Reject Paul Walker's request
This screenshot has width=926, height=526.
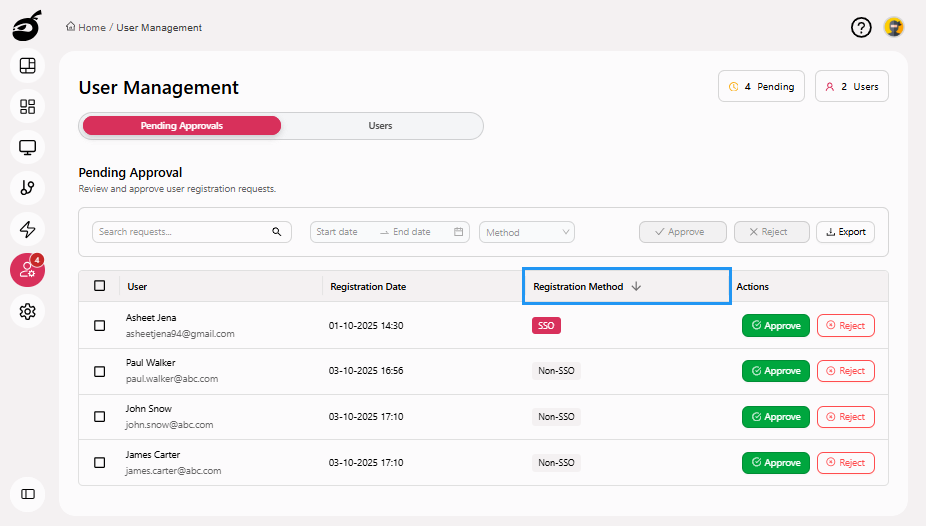pyautogui.click(x=846, y=371)
